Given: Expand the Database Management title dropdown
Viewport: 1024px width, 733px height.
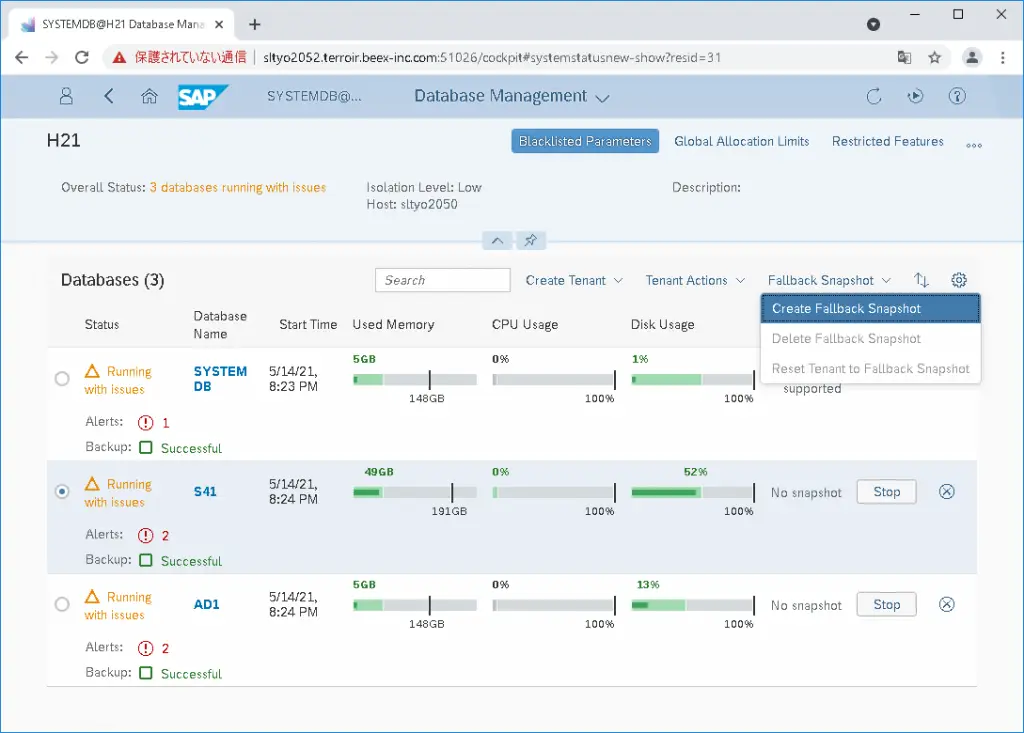Looking at the screenshot, I should [603, 97].
